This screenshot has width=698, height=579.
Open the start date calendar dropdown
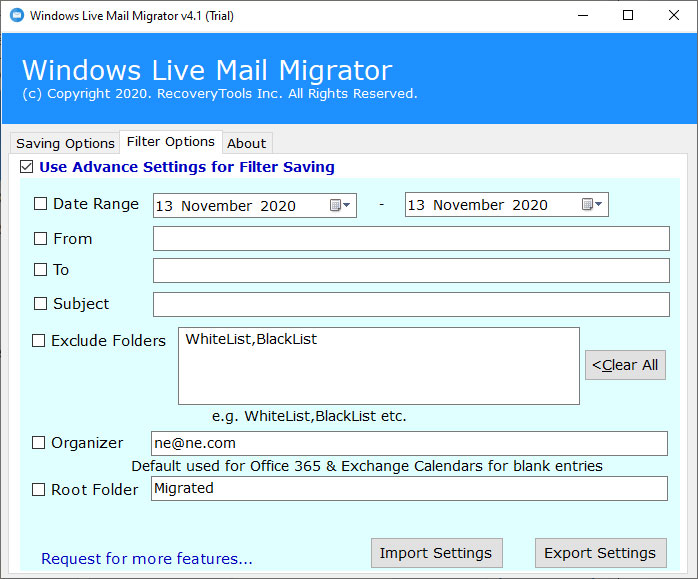coord(341,205)
